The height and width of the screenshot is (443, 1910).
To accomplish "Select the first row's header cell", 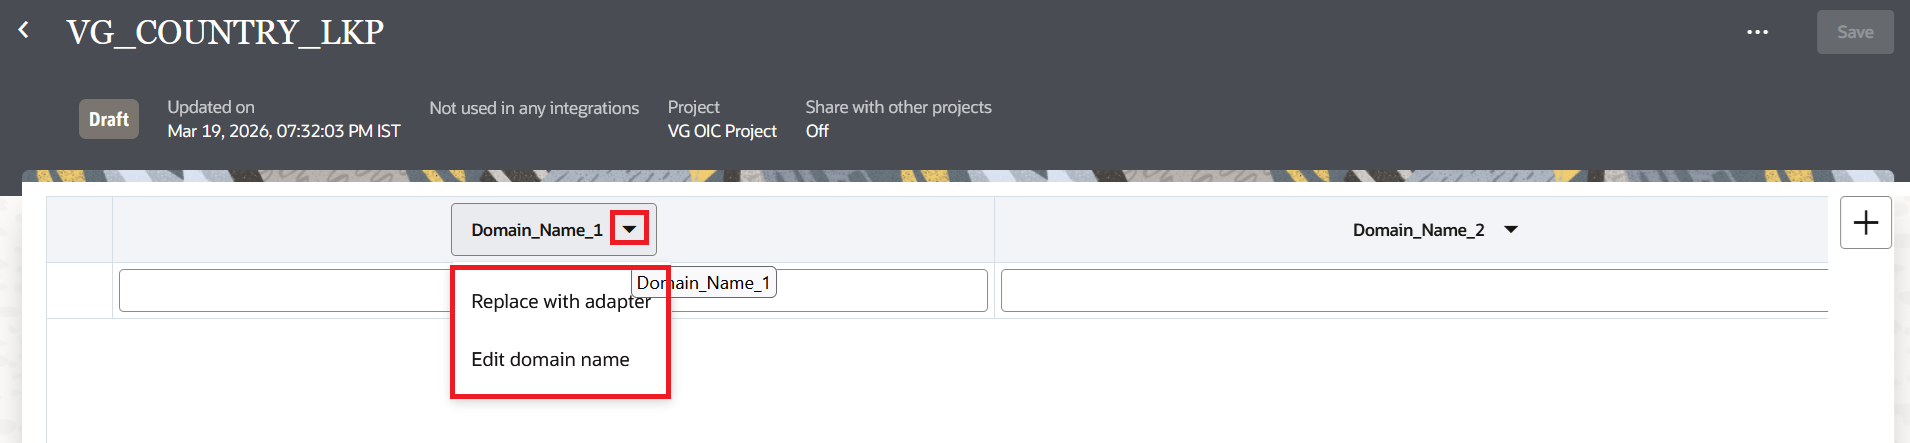I will tap(79, 291).
